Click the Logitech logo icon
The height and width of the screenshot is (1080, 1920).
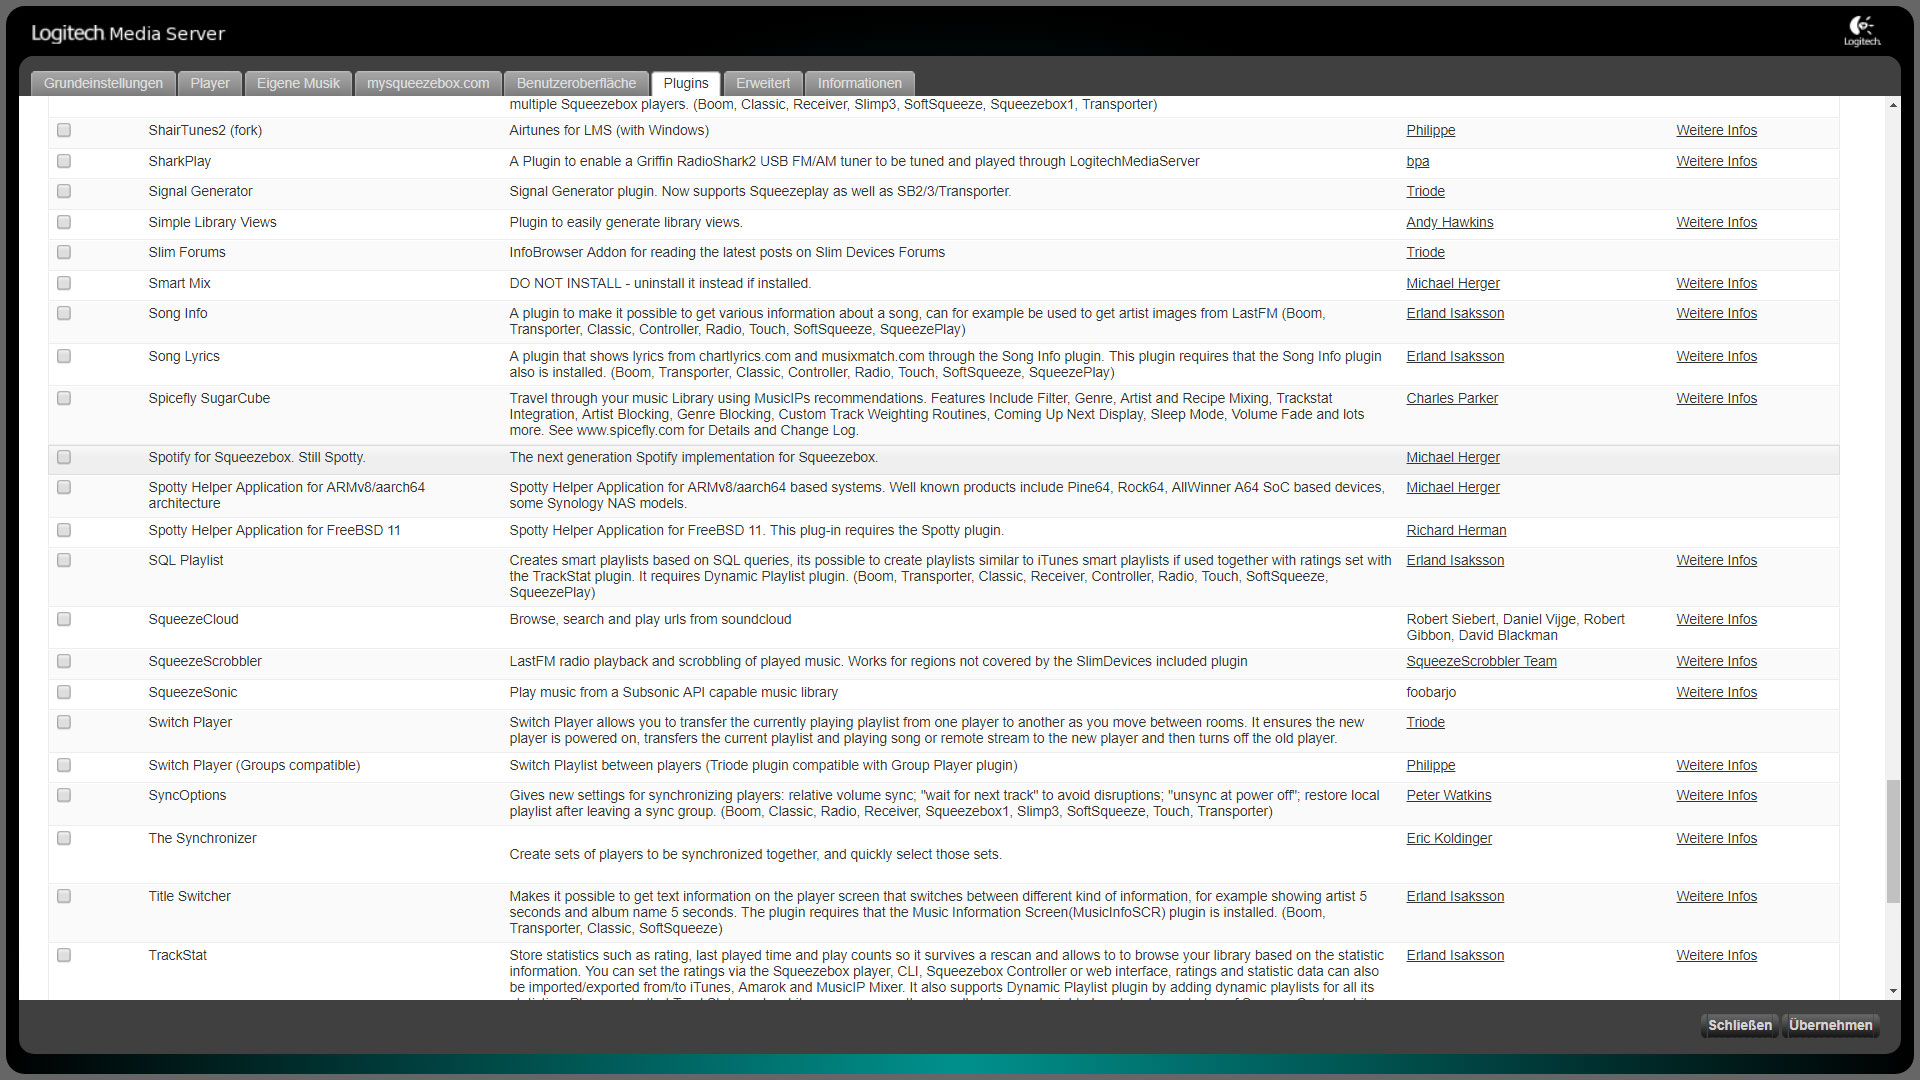tap(1862, 30)
